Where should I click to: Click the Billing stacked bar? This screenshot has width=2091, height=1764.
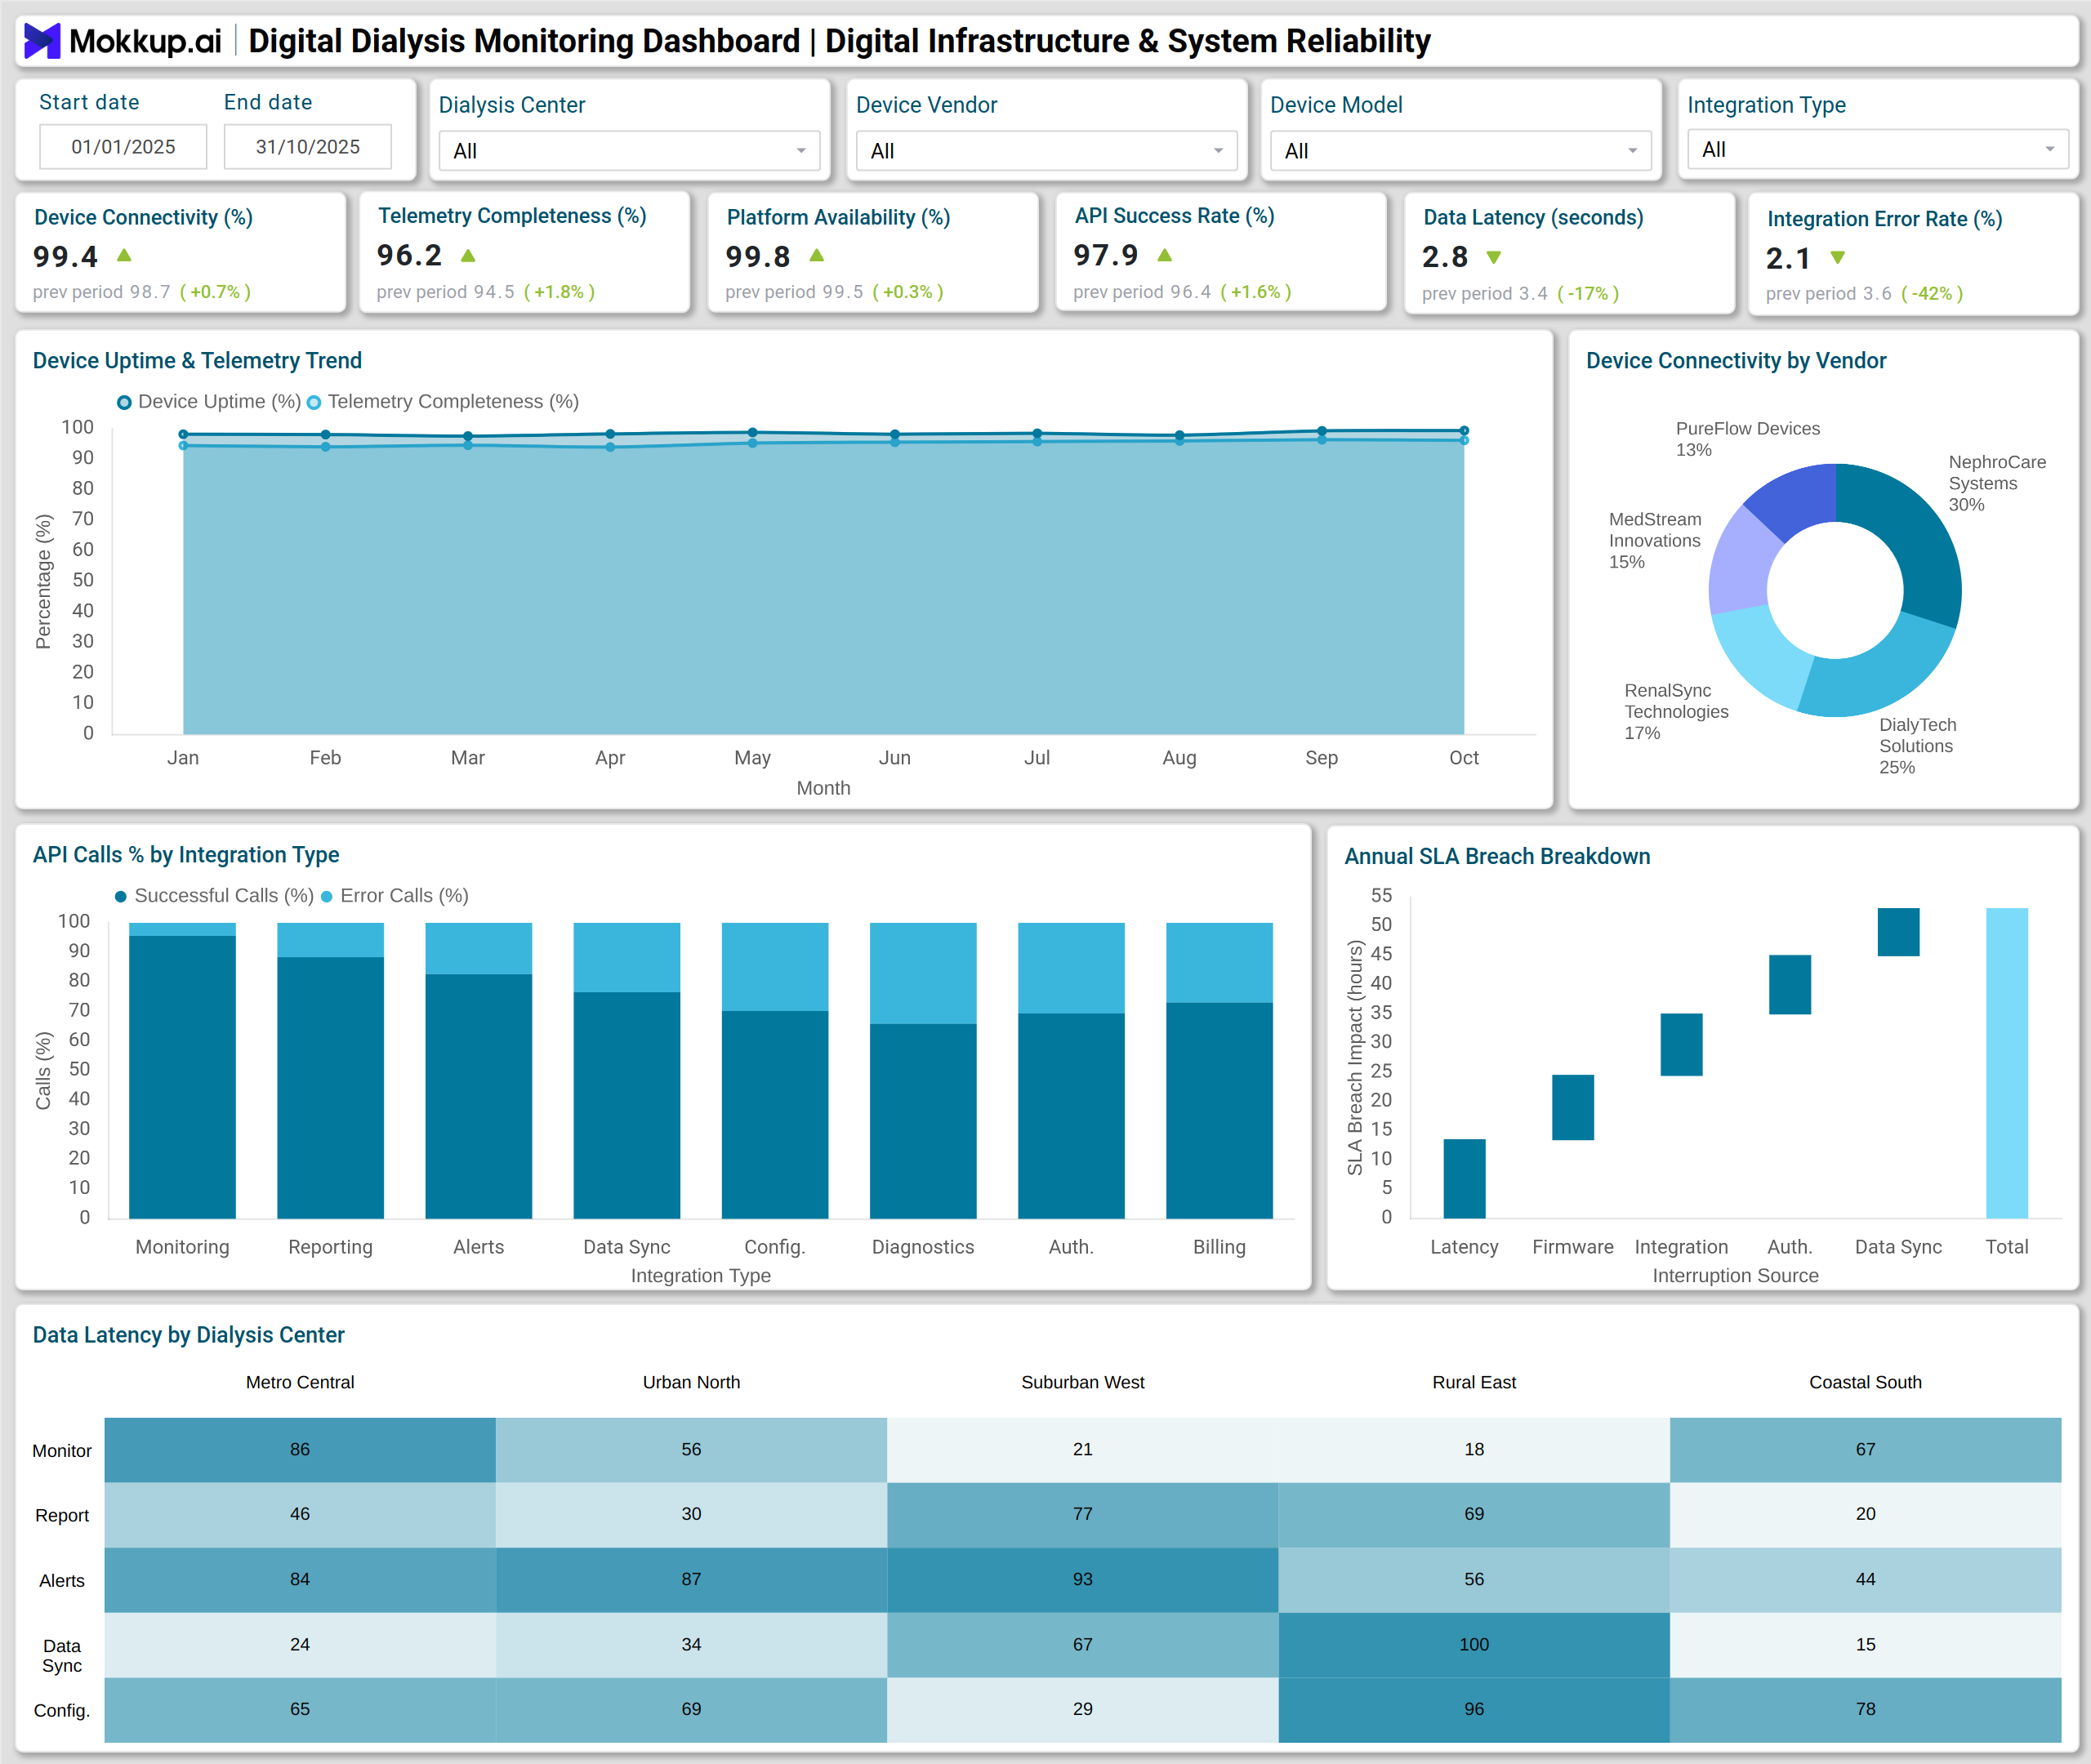click(1219, 1070)
